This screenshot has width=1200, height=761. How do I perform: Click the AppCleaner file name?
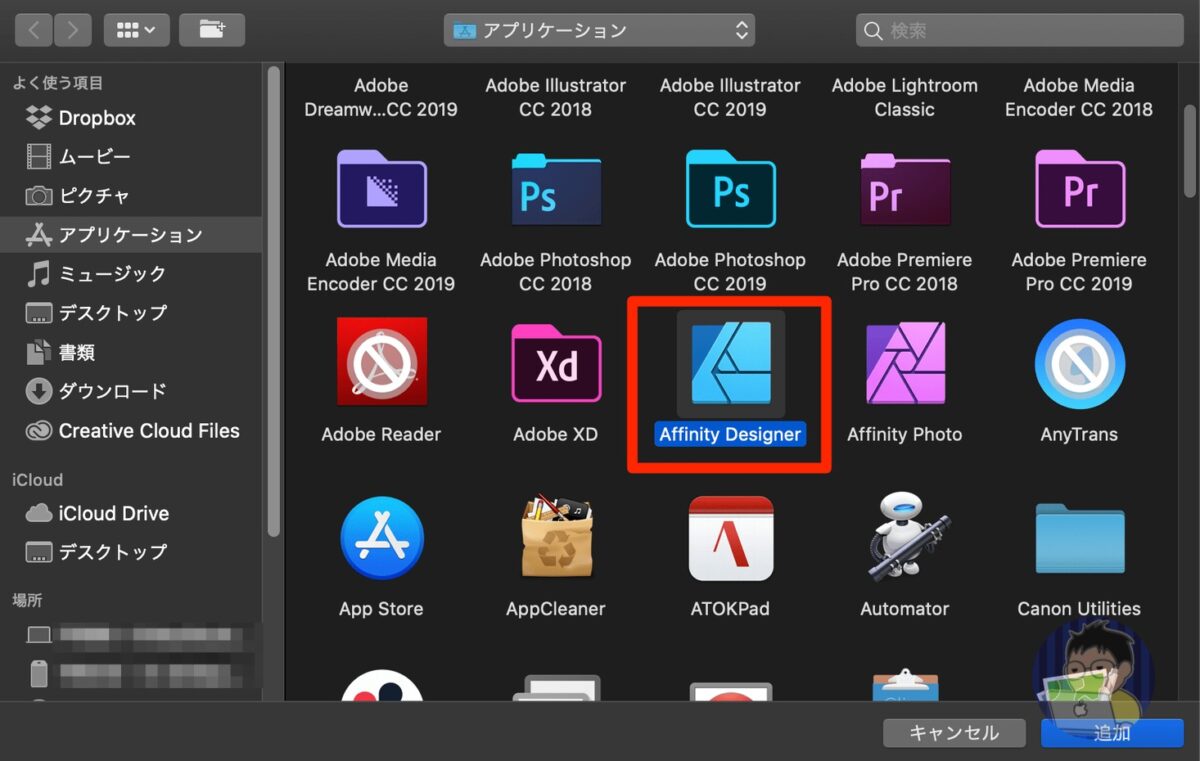click(x=556, y=608)
